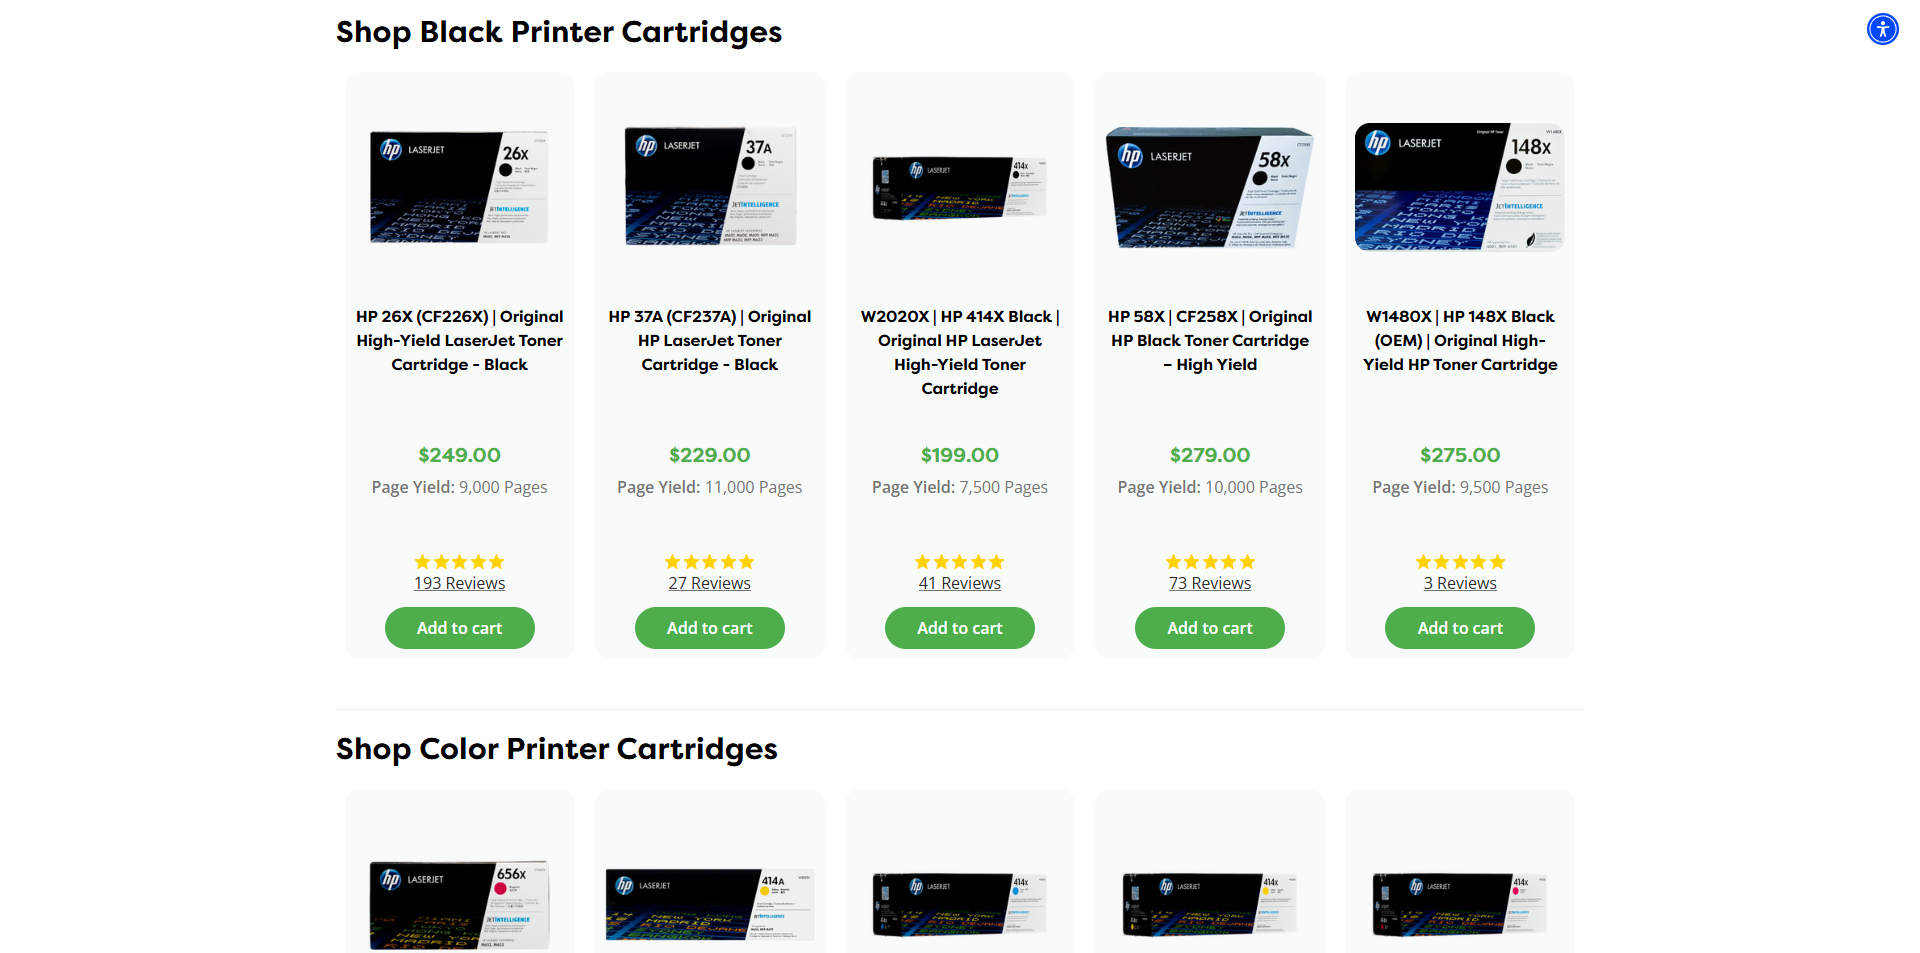Open the 27 Reviews link

coord(710,583)
